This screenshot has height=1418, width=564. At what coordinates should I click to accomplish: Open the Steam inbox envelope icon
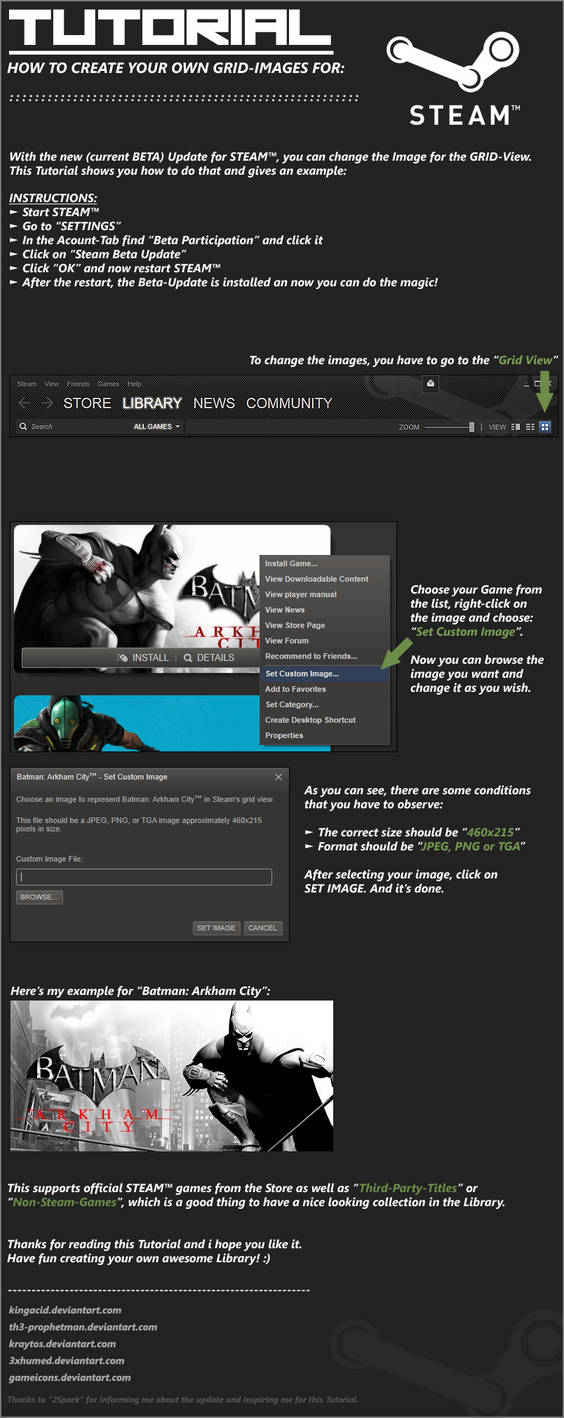click(430, 383)
